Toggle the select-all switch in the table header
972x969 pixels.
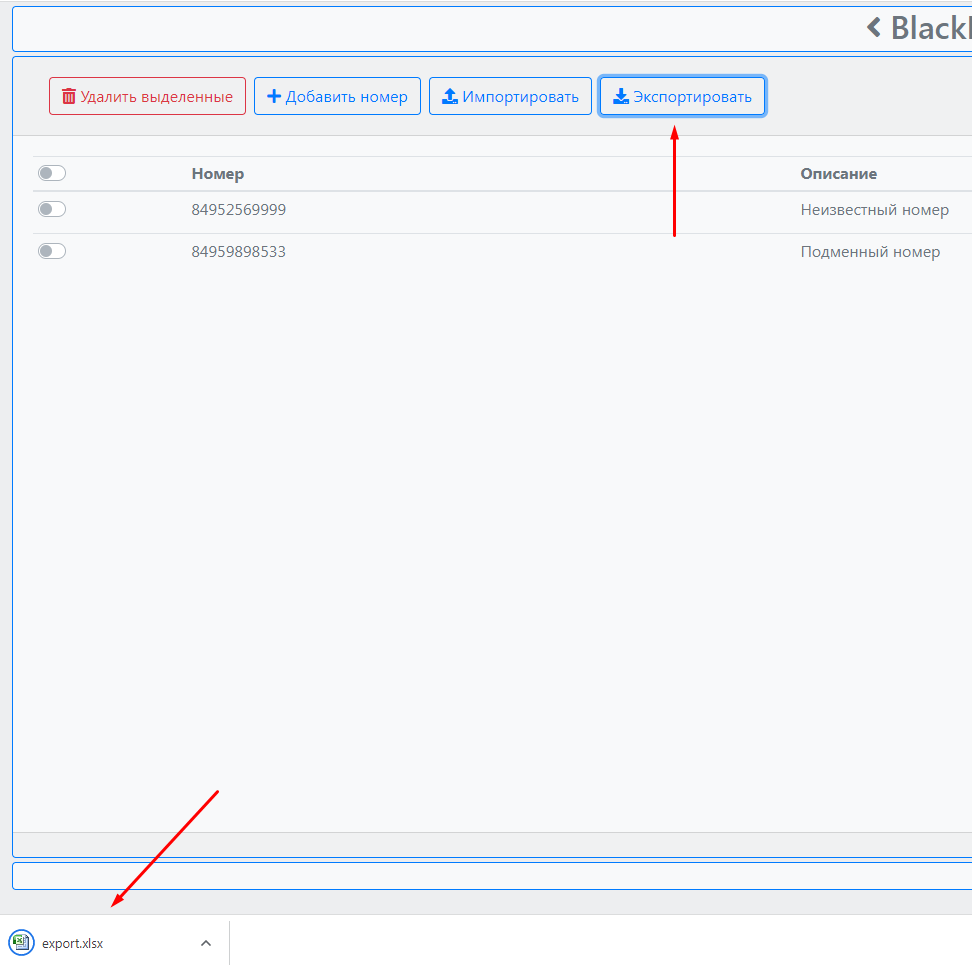pos(52,174)
